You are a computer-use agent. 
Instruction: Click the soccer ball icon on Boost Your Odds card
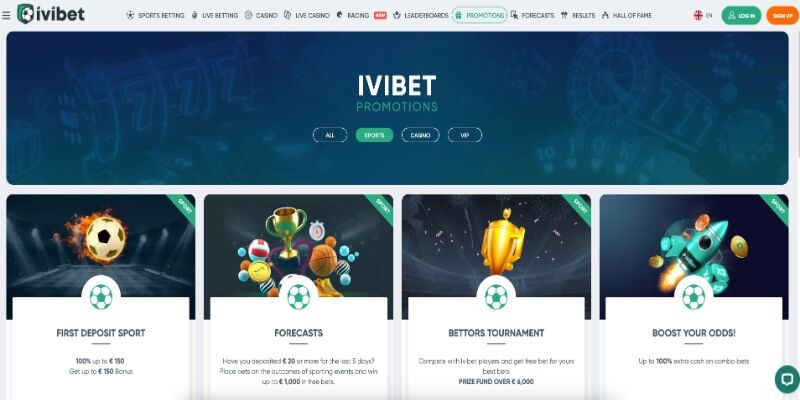(694, 297)
